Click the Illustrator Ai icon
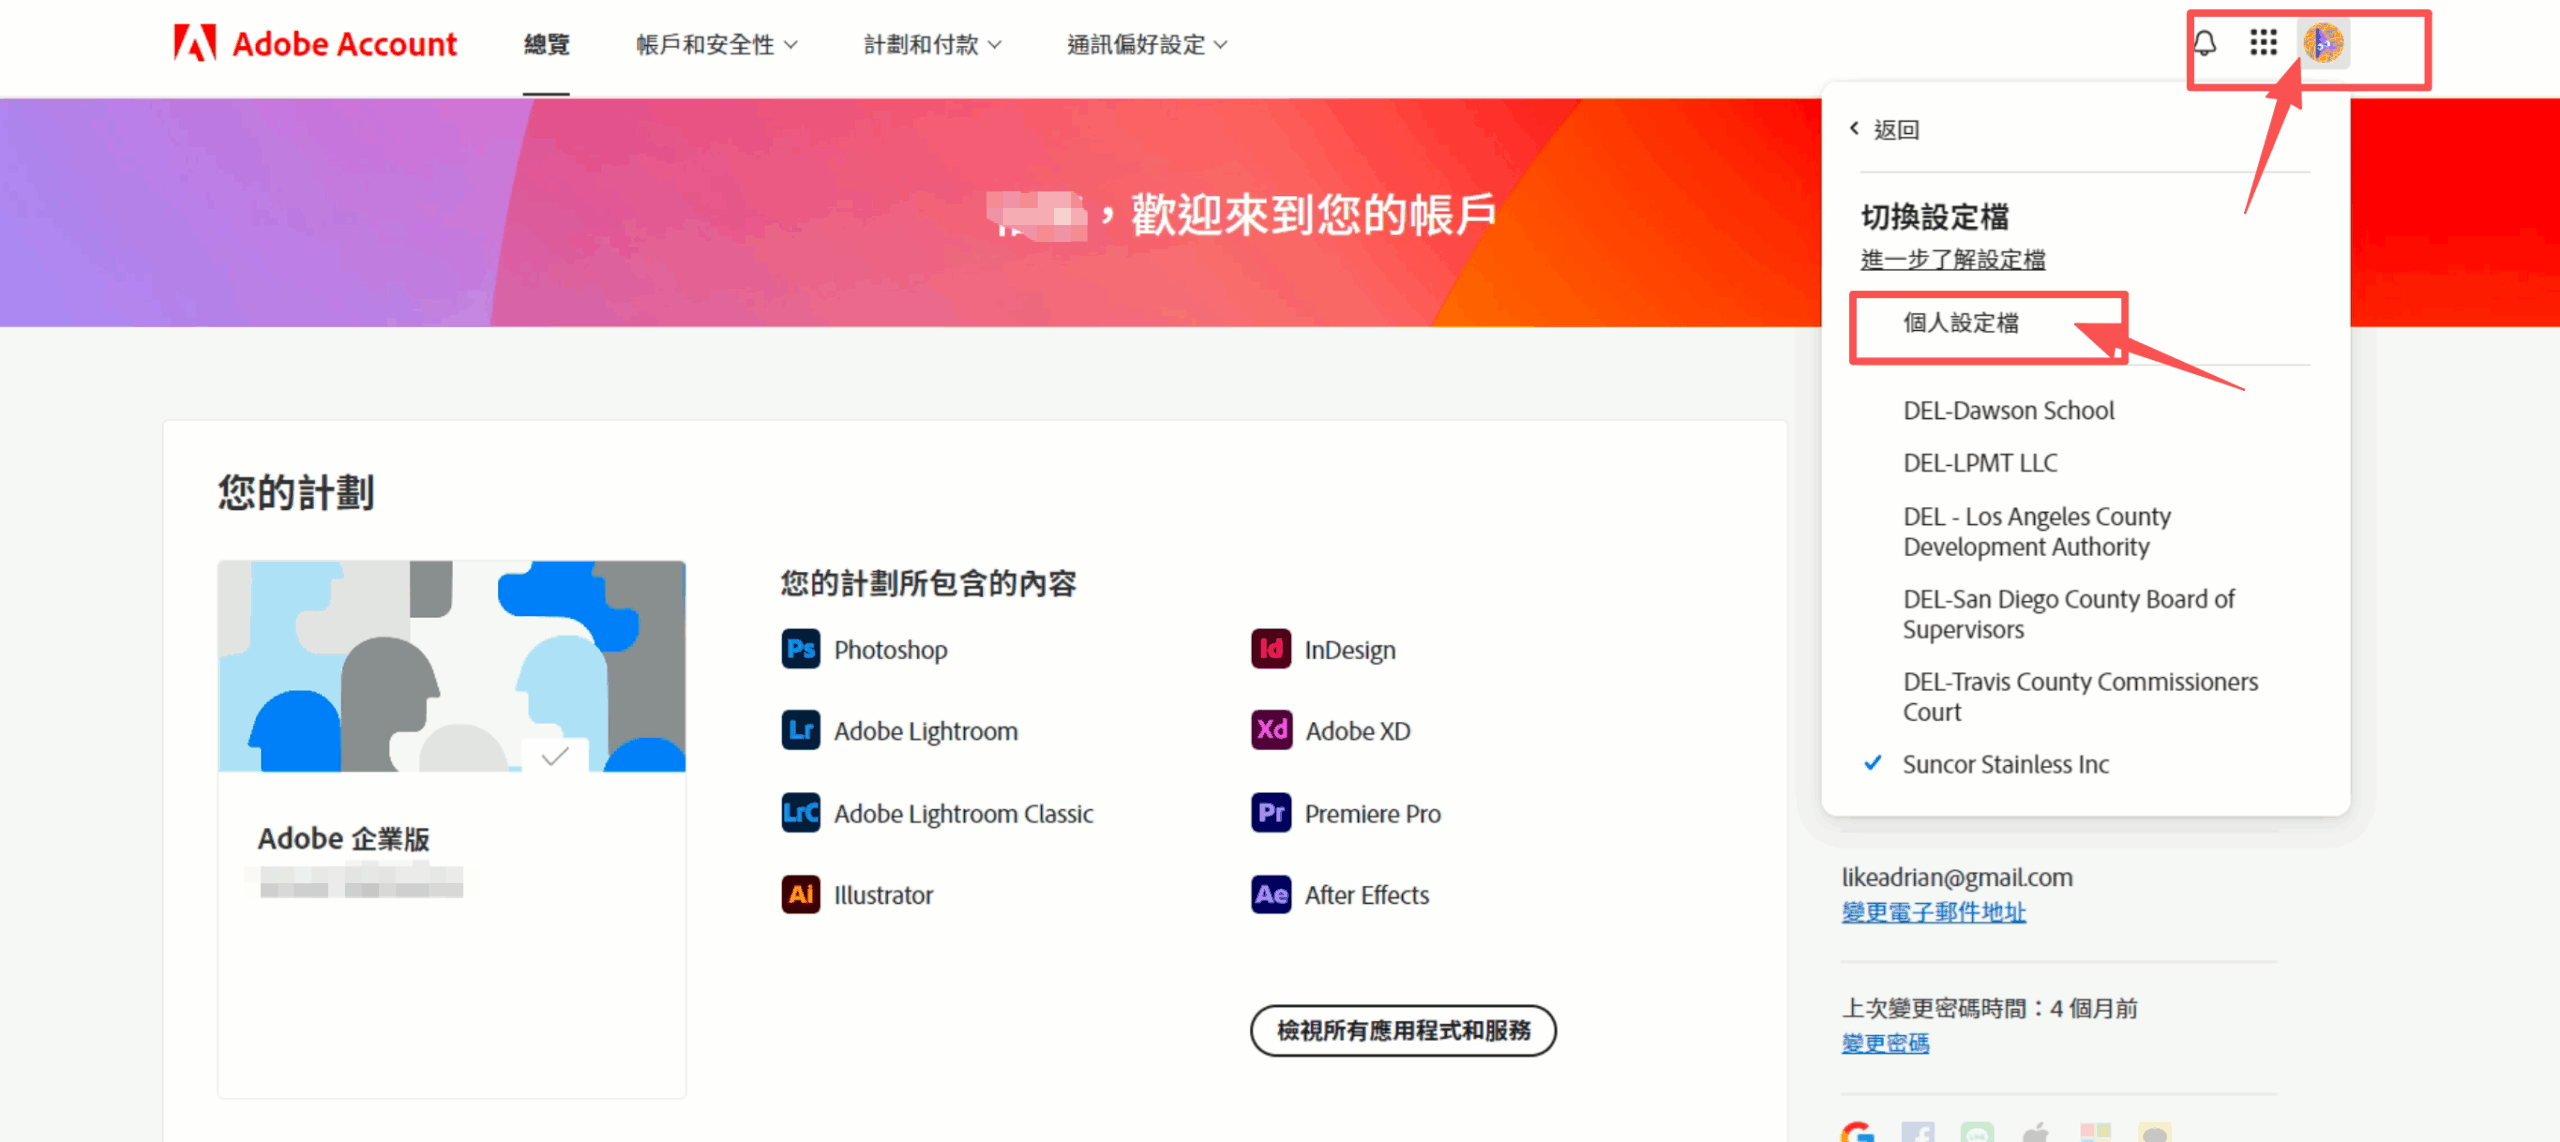The image size is (2560, 1142). click(800, 894)
